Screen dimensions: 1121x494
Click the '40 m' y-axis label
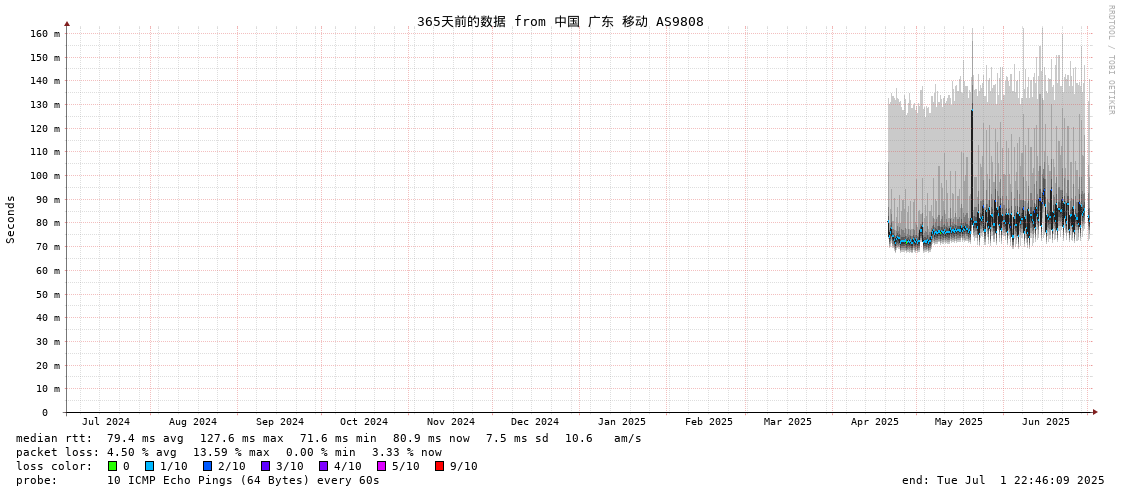(48, 317)
